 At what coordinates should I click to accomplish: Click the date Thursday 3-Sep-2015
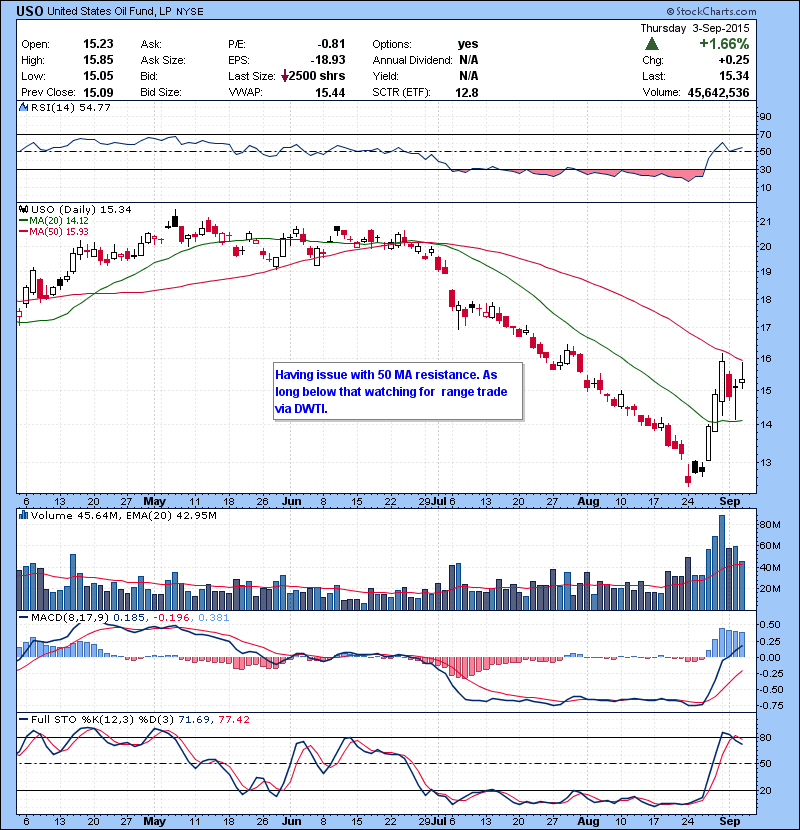coord(695,28)
